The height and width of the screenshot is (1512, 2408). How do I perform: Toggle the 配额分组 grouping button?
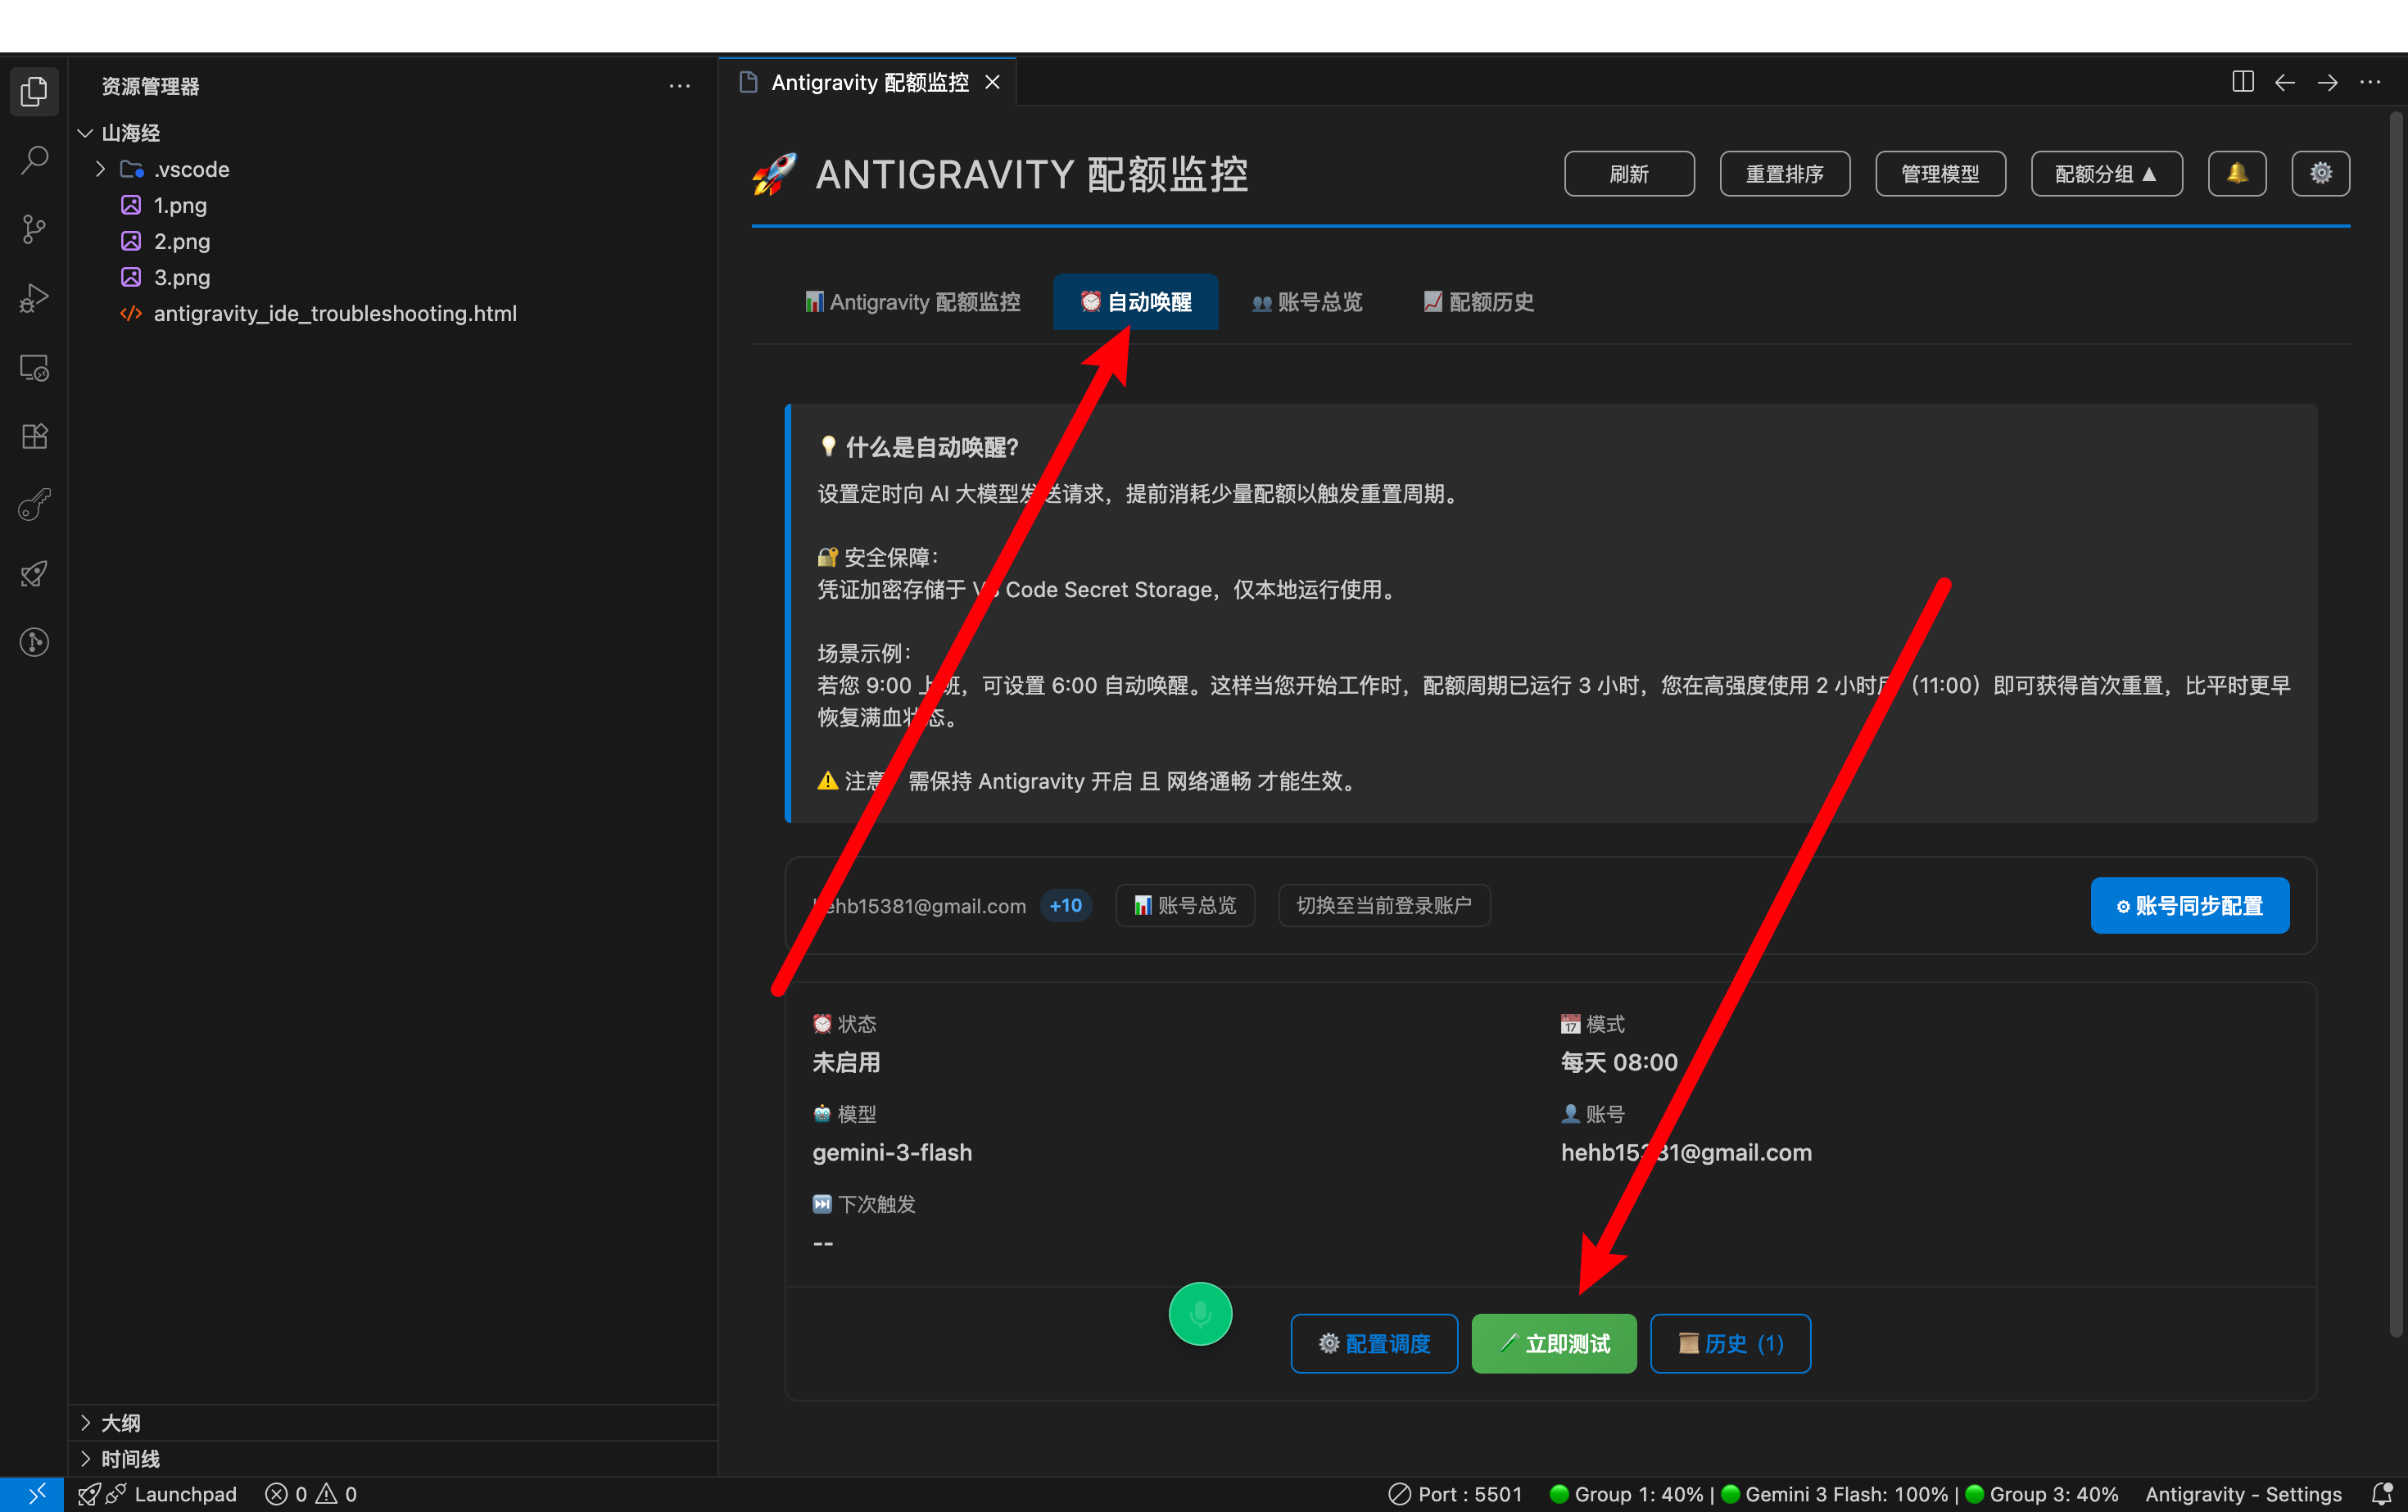[x=2105, y=174]
